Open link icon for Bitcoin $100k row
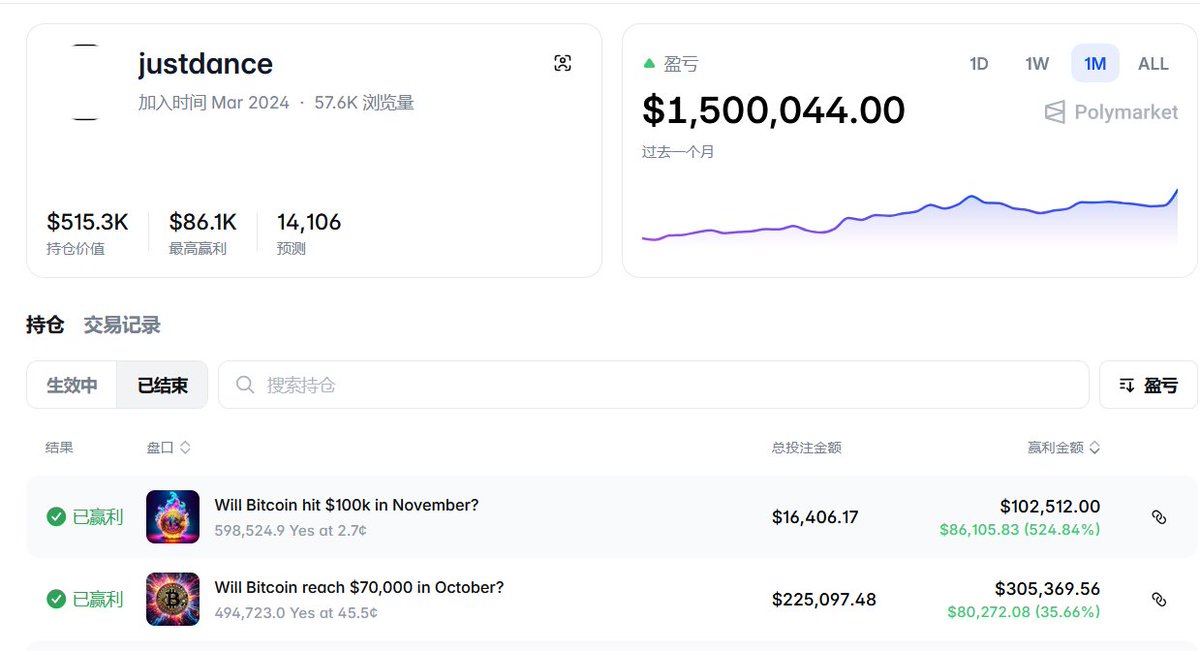 click(x=1159, y=517)
